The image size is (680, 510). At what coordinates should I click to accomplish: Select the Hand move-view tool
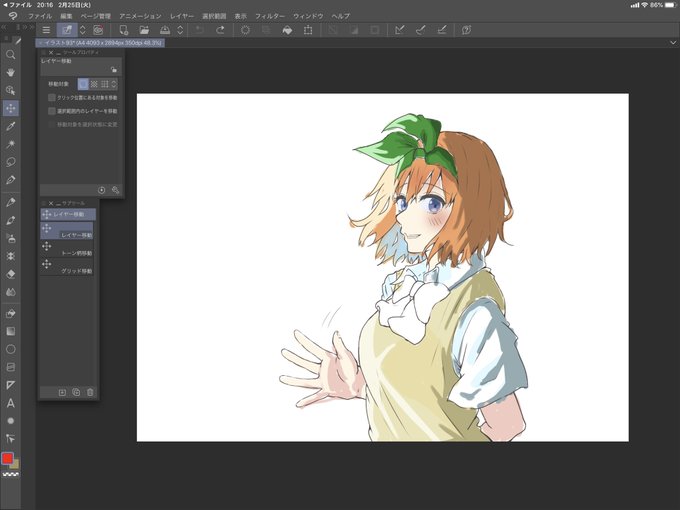[11, 72]
